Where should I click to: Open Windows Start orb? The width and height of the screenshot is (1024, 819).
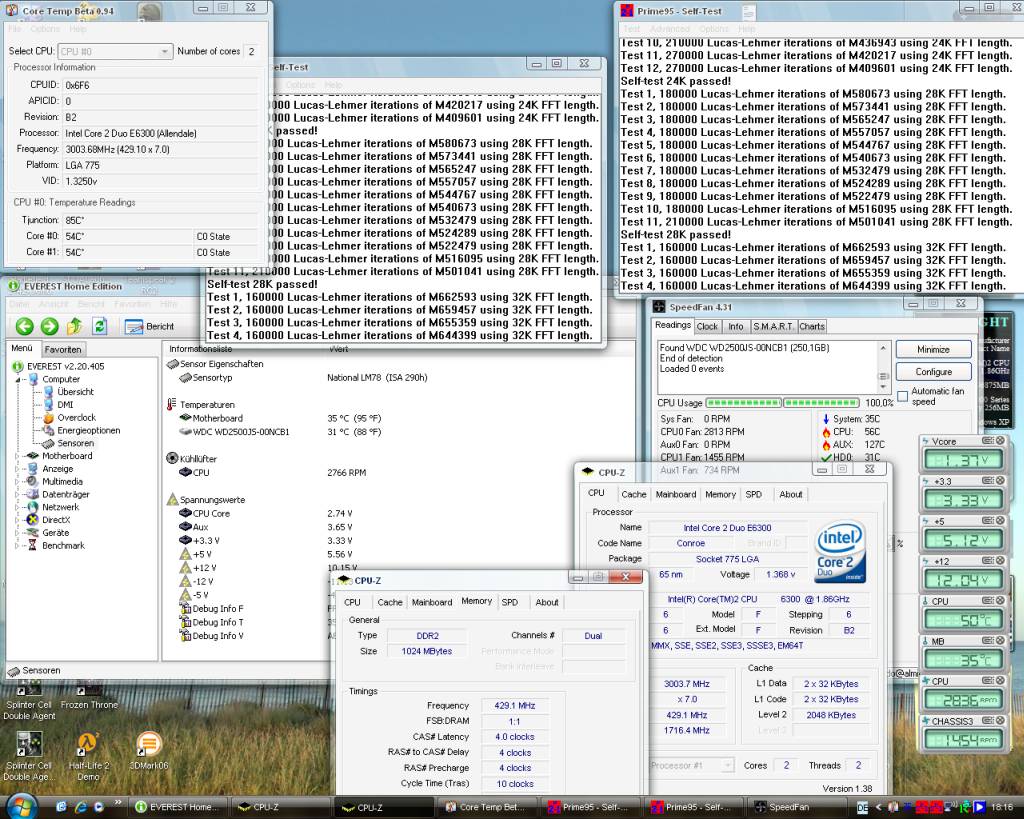click(x=21, y=806)
